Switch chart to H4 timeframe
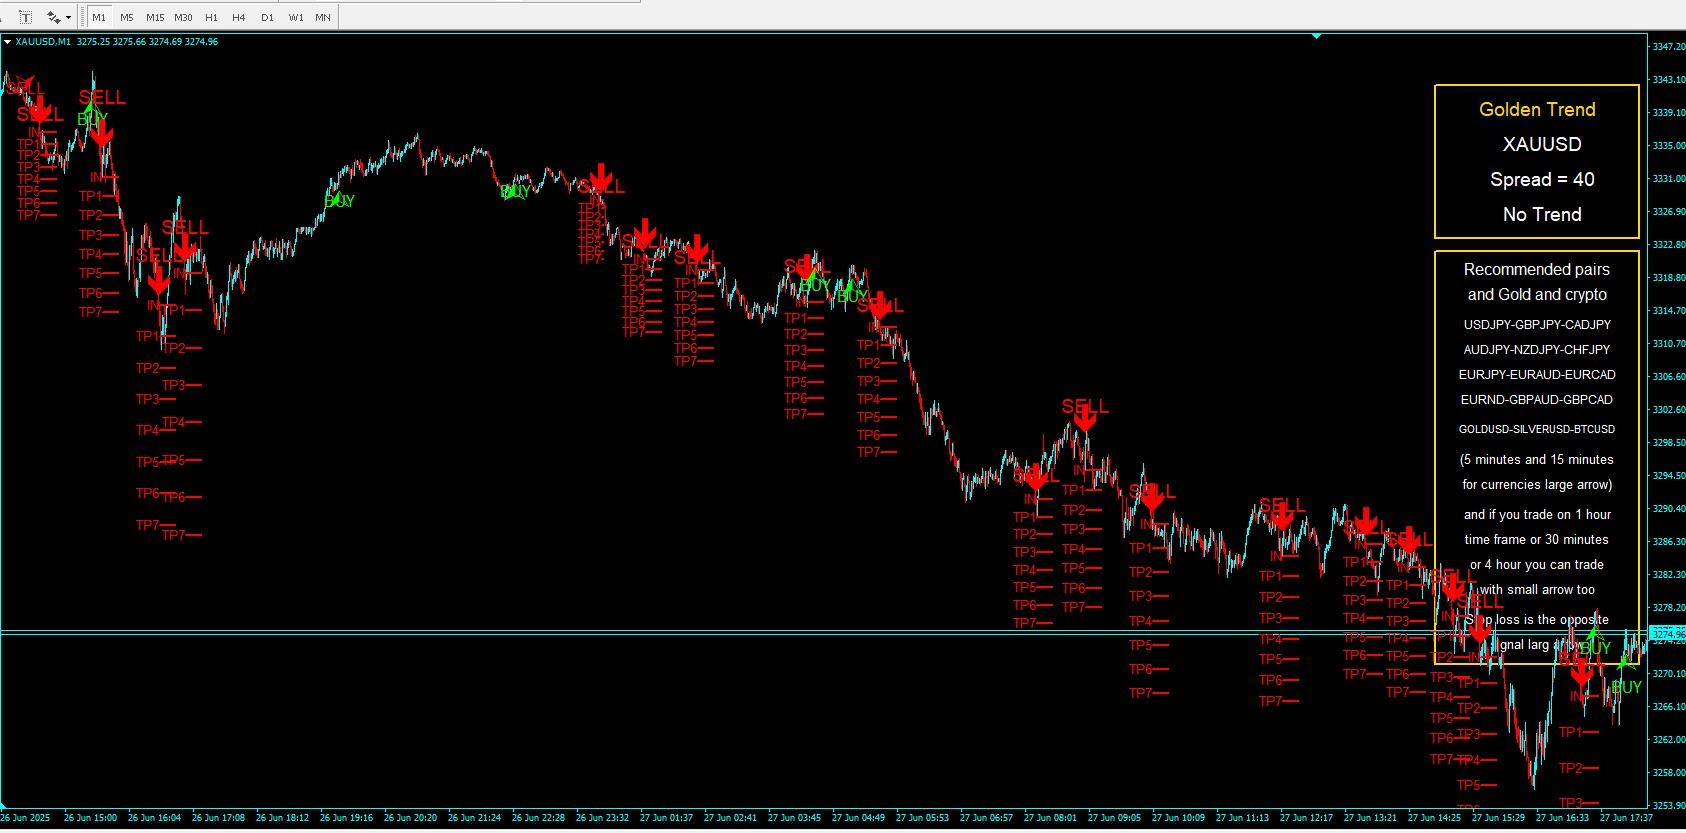 (x=239, y=17)
